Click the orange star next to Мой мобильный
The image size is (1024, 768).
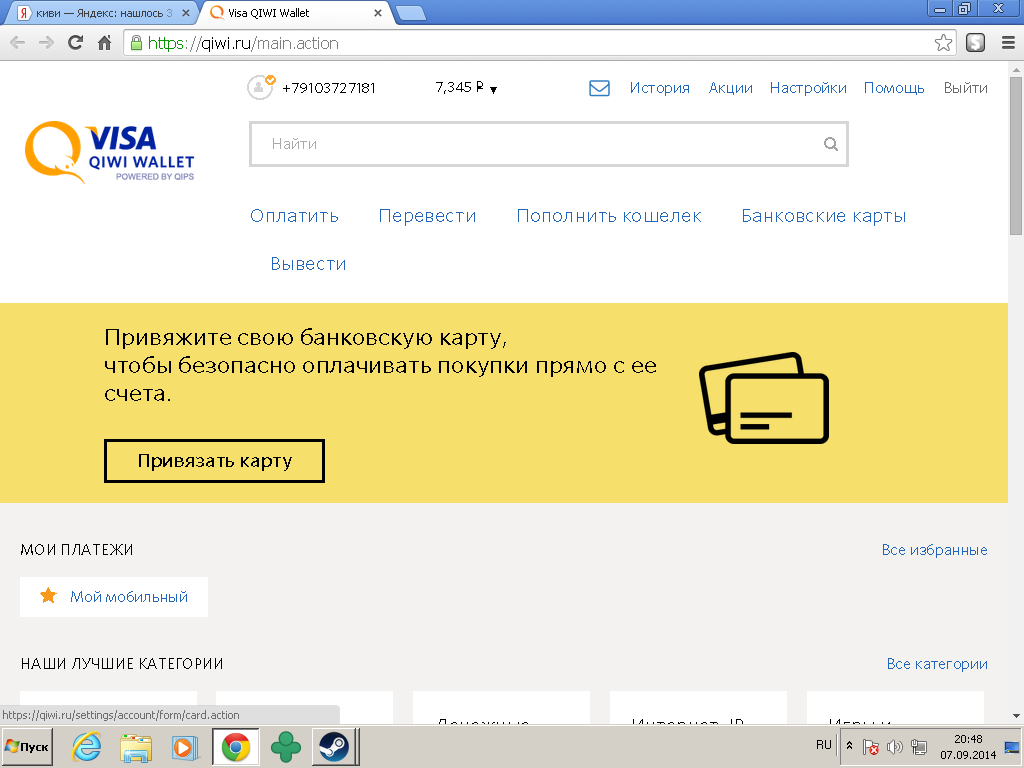tap(48, 596)
